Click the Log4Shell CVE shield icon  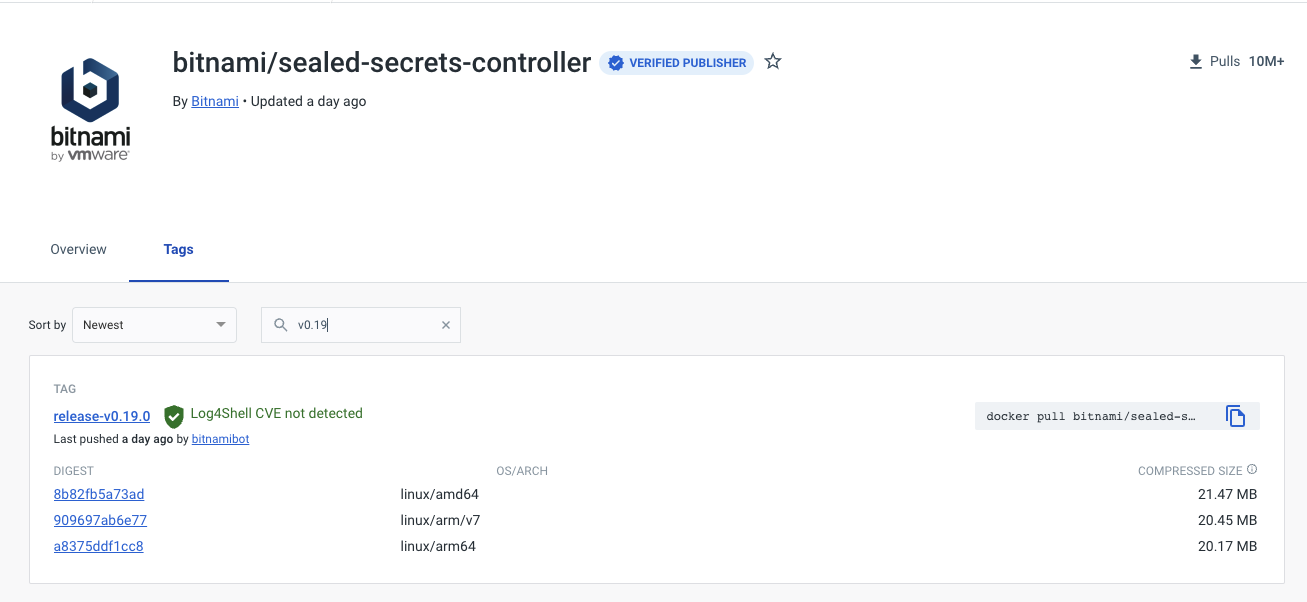click(173, 416)
